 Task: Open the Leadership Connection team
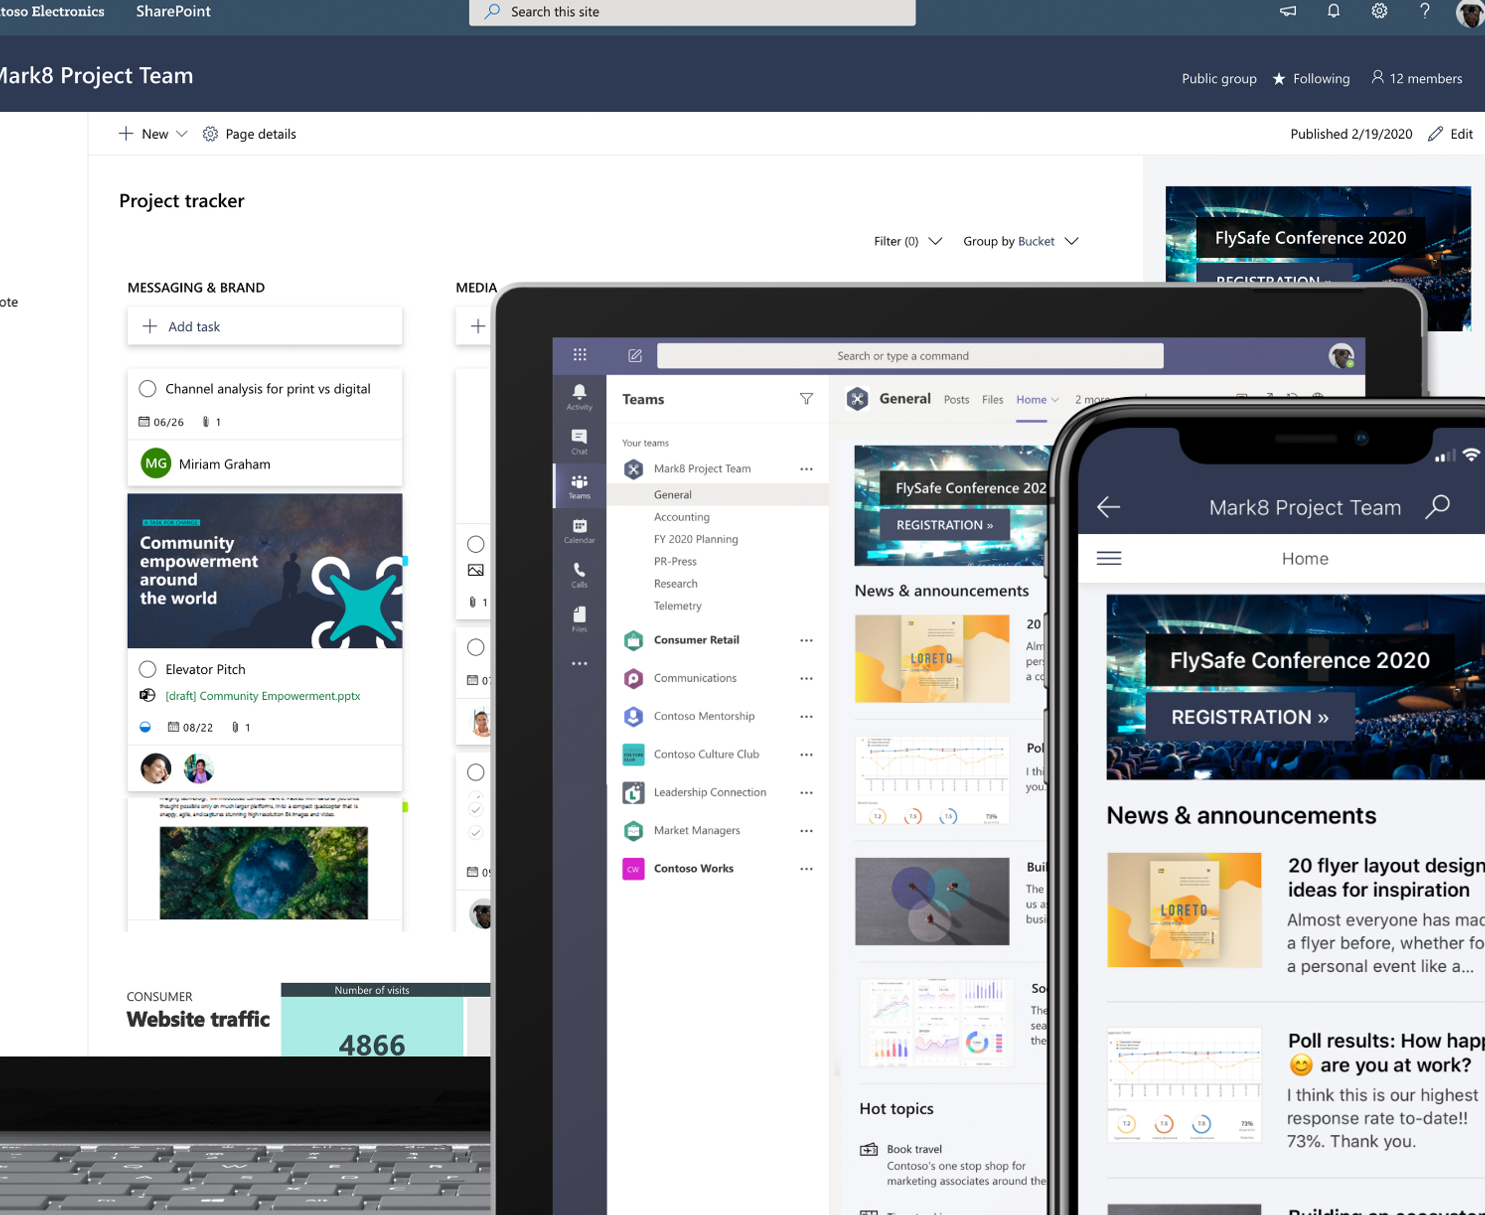[x=710, y=792]
